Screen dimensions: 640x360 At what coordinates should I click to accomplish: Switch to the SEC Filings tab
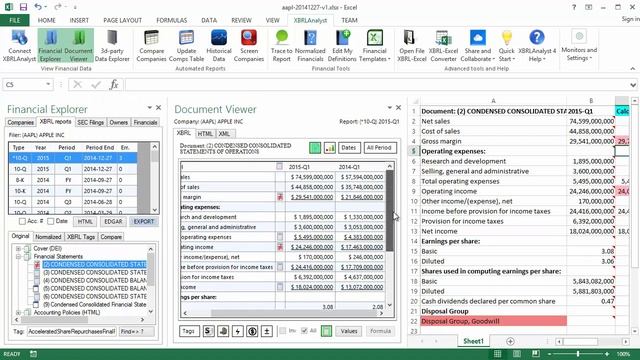click(91, 122)
